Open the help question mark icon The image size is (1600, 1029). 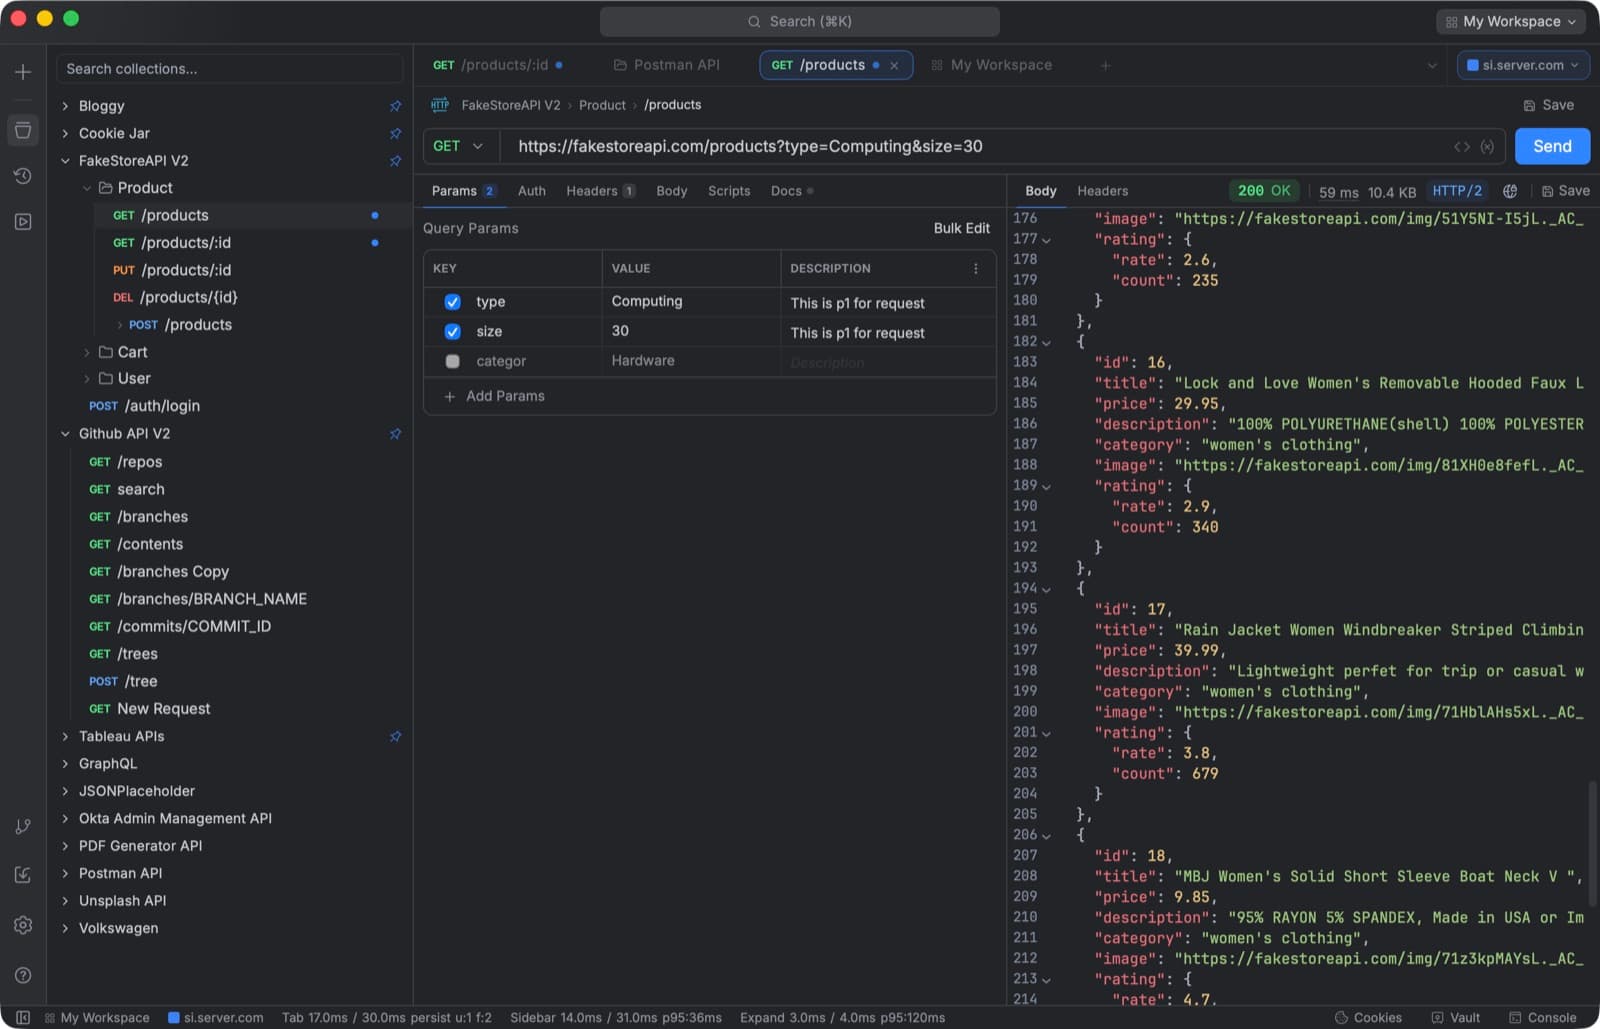23,975
